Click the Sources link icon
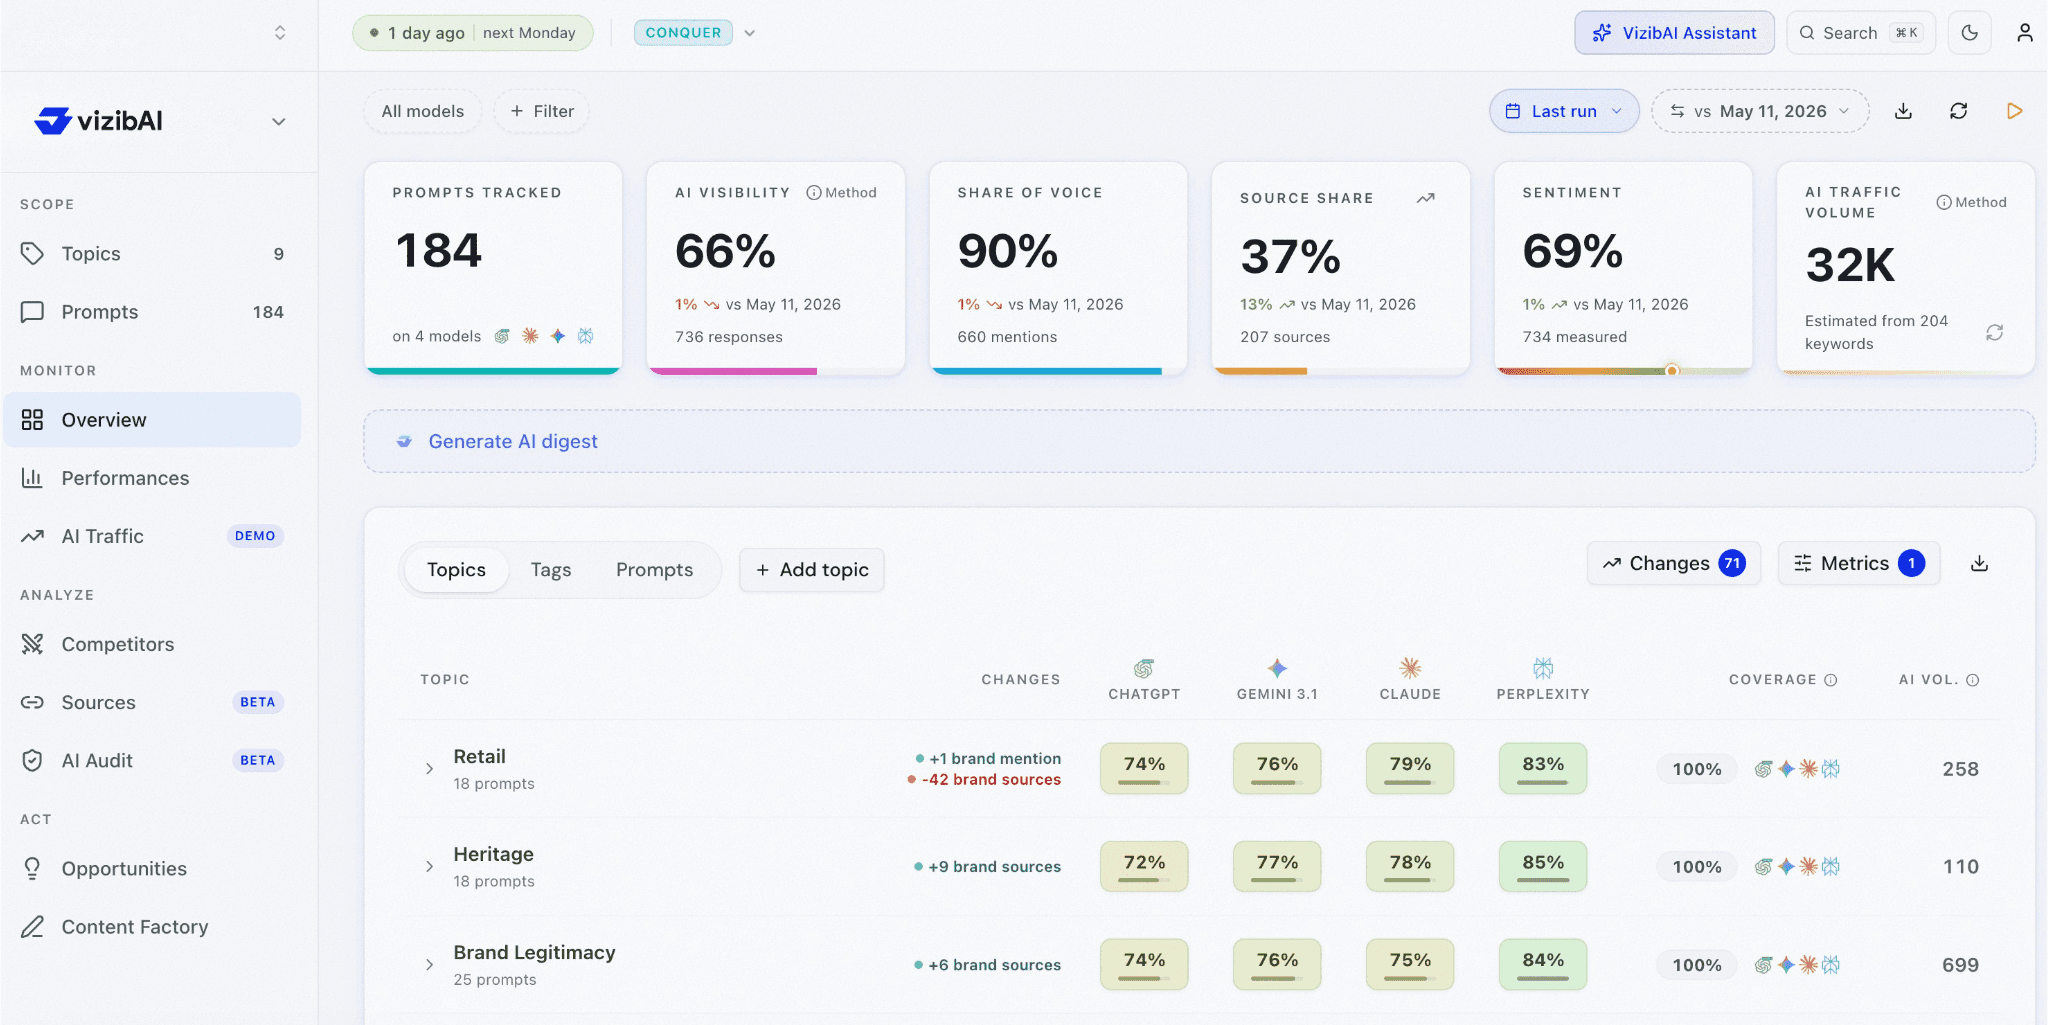This screenshot has height=1025, width=2048. coord(32,702)
